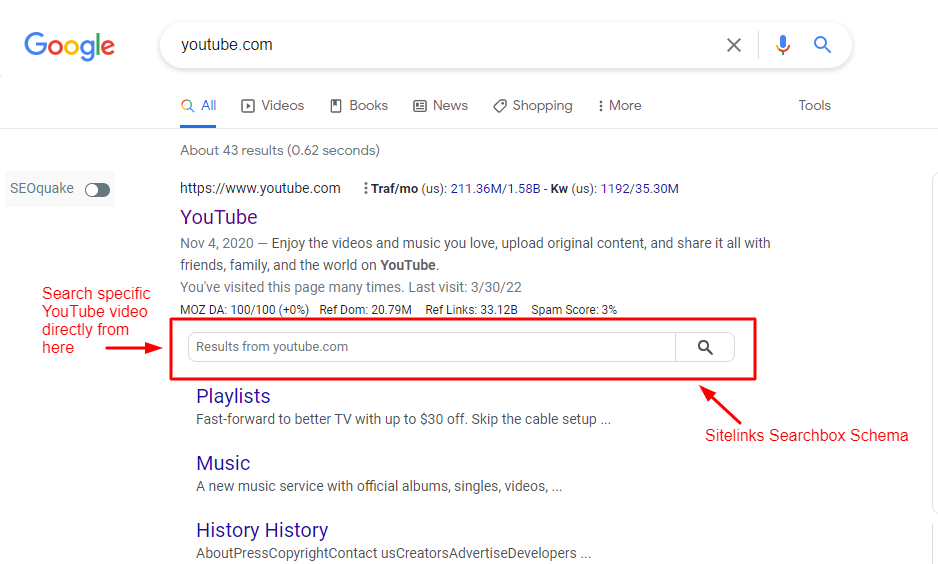This screenshot has width=938, height=564.
Task: Open the News tab
Action: (x=440, y=106)
